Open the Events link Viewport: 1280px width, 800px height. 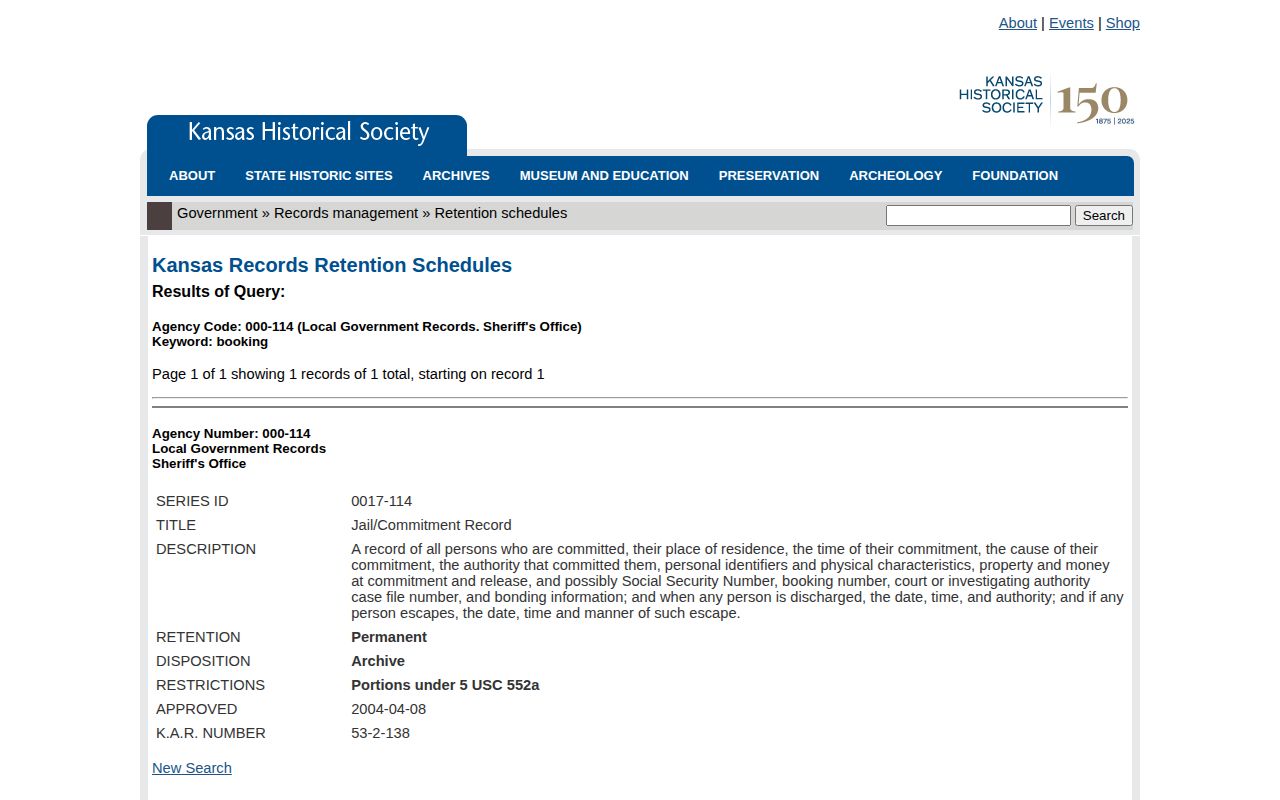pos(1071,23)
